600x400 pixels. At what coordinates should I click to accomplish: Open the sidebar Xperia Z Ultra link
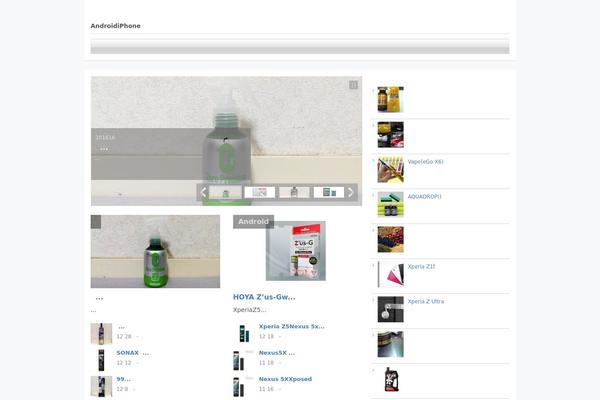426,302
